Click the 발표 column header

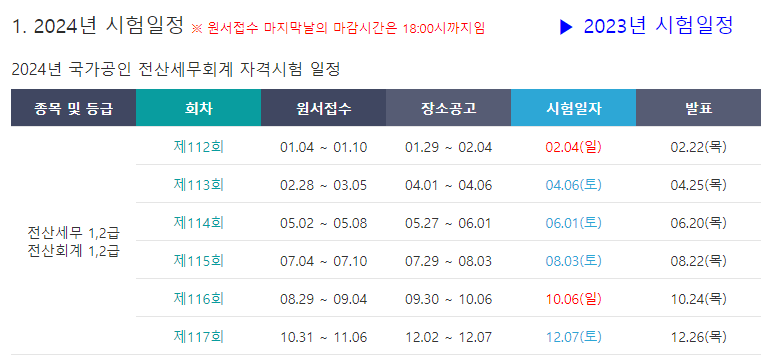(x=698, y=108)
